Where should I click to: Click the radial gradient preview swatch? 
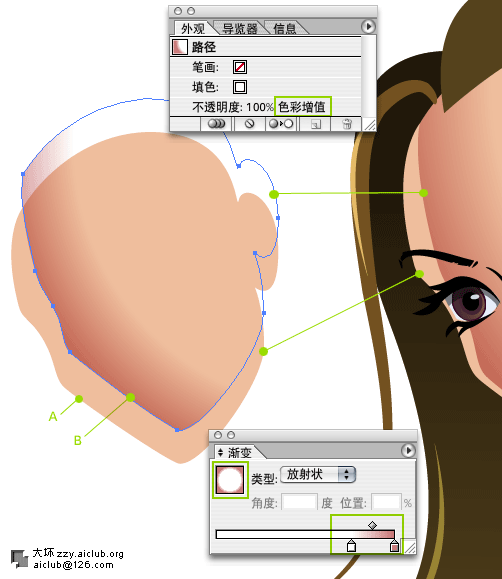tap(230, 480)
